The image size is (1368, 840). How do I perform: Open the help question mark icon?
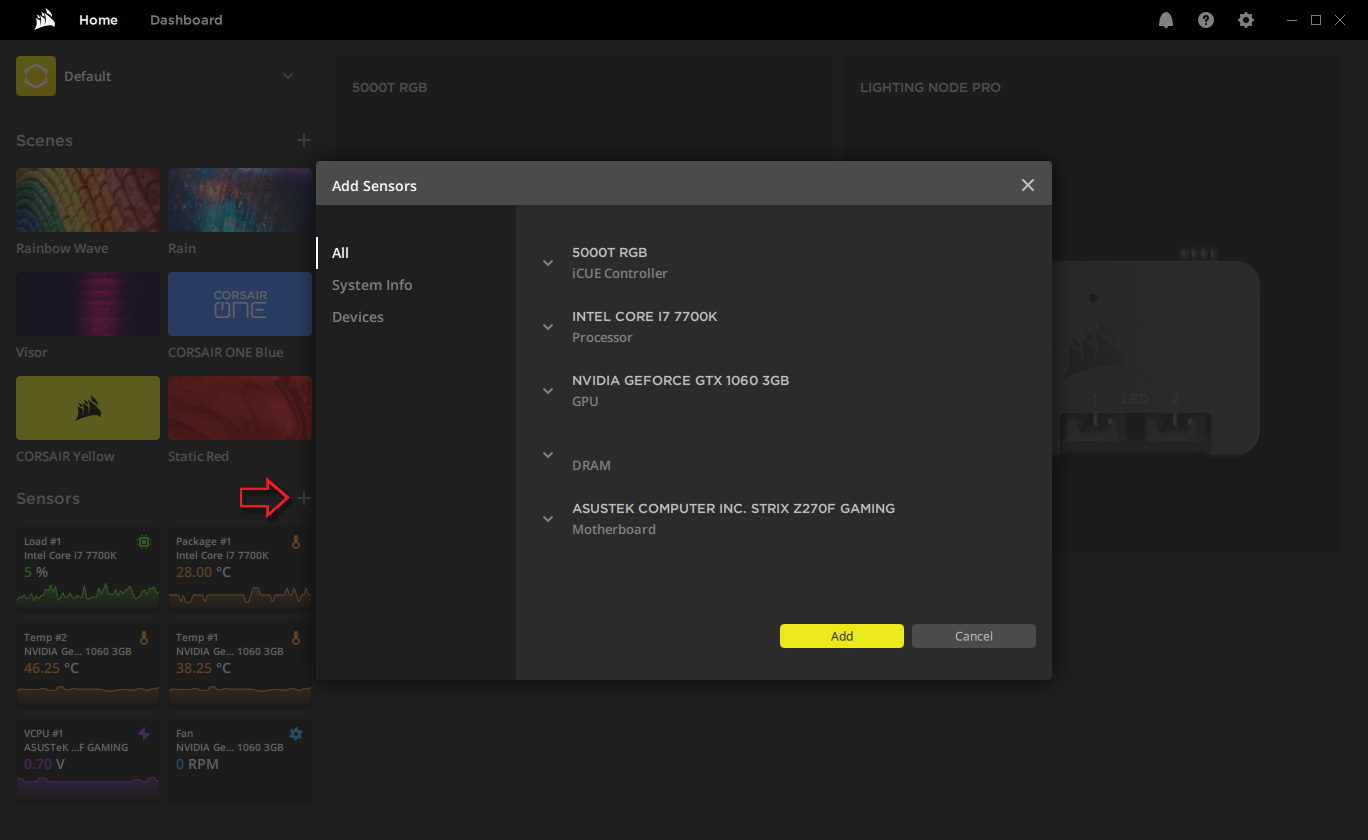(1206, 20)
